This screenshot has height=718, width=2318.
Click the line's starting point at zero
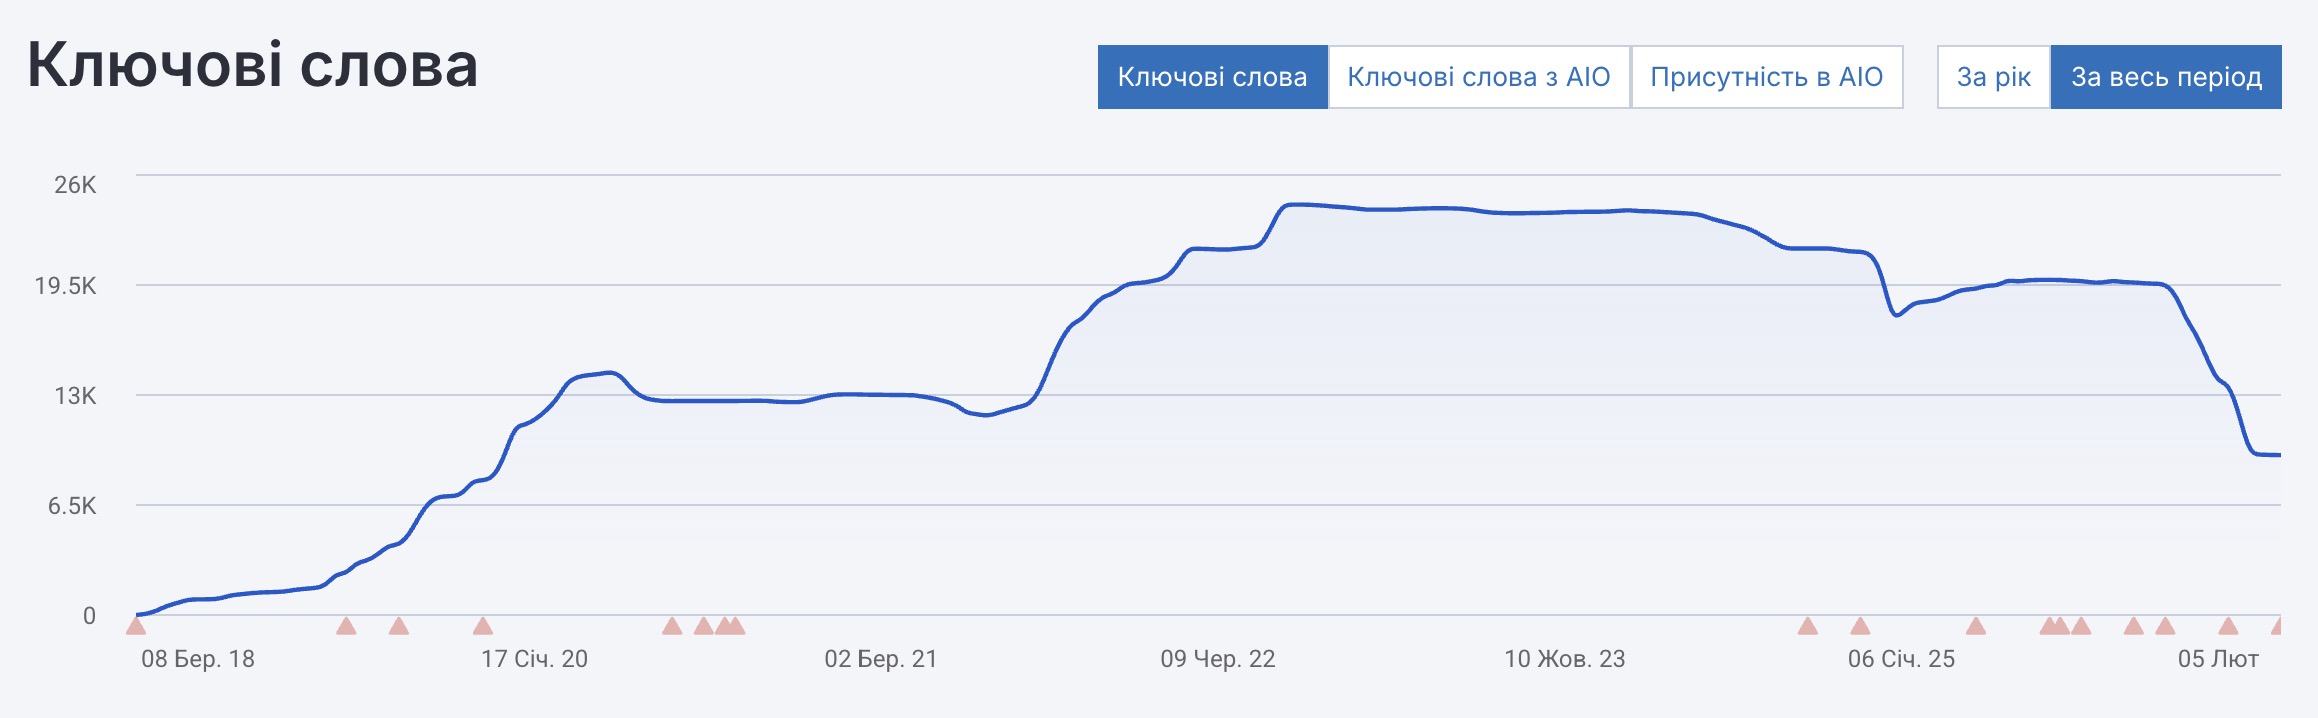click(138, 614)
